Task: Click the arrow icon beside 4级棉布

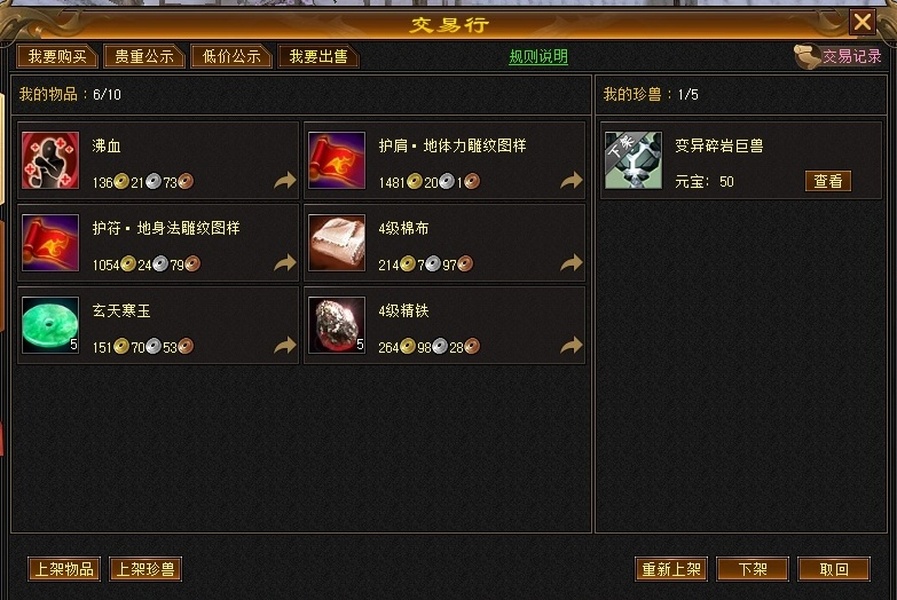Action: (x=571, y=263)
